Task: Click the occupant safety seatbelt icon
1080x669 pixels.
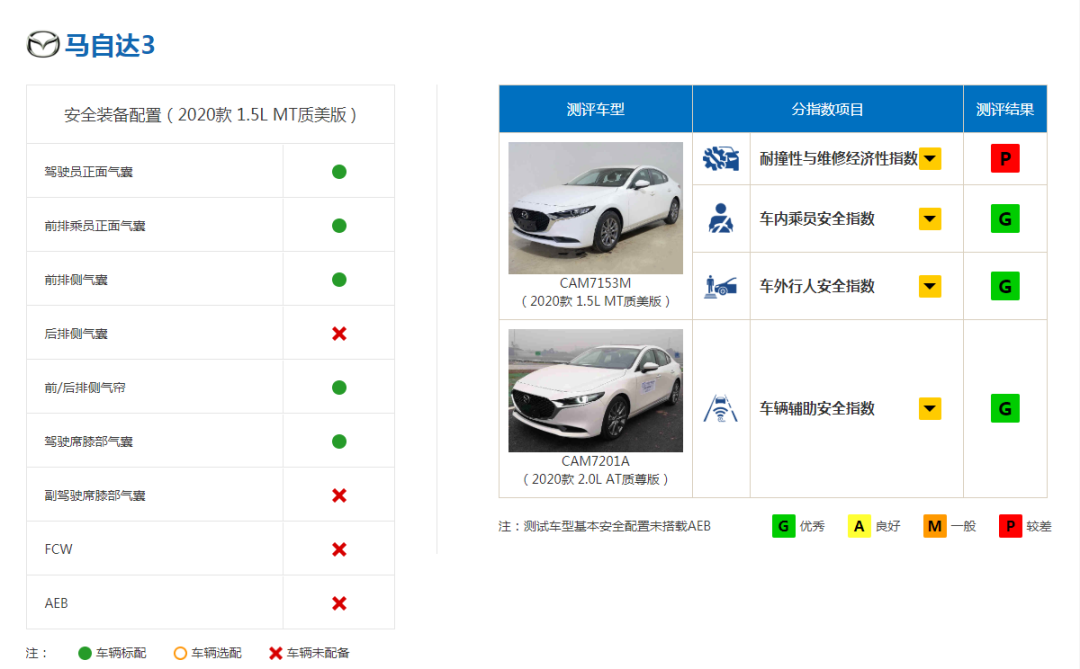Action: coord(720,218)
